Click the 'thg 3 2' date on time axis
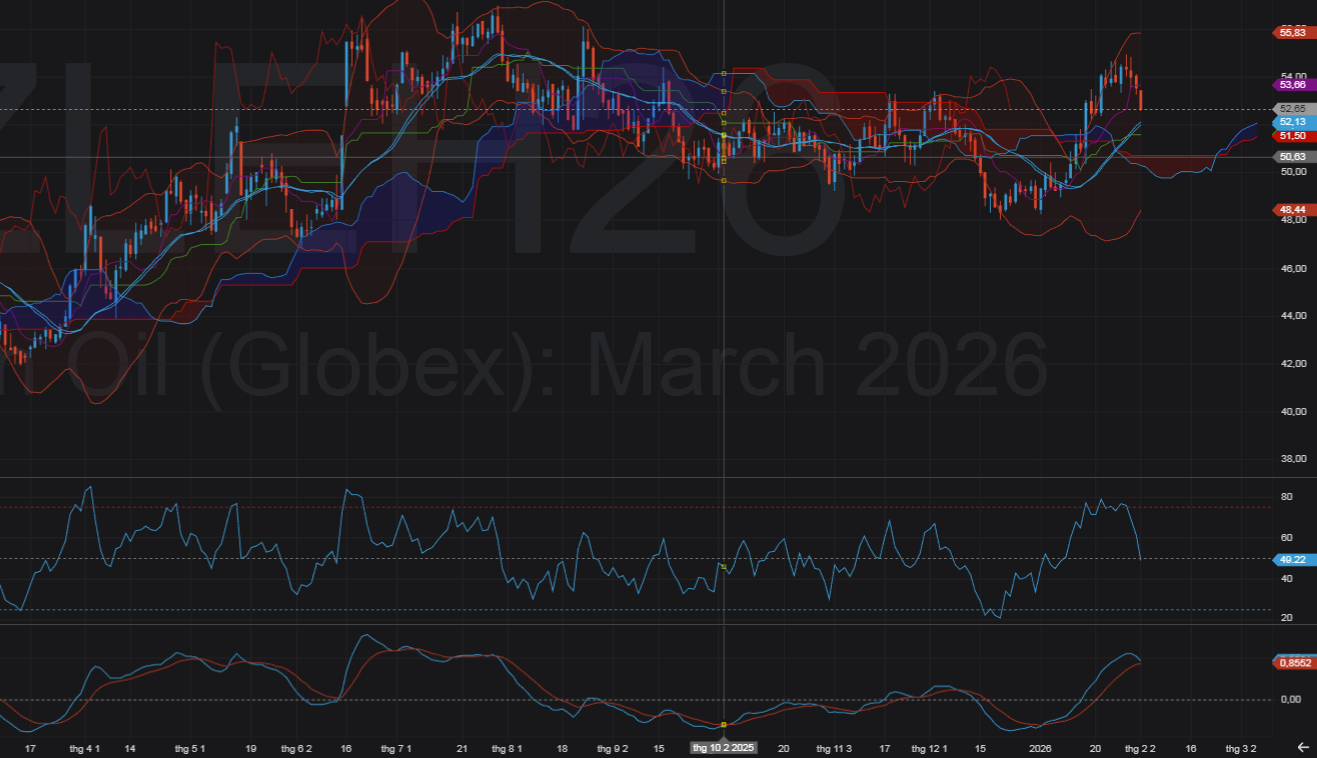This screenshot has width=1317, height=758. (x=1241, y=748)
